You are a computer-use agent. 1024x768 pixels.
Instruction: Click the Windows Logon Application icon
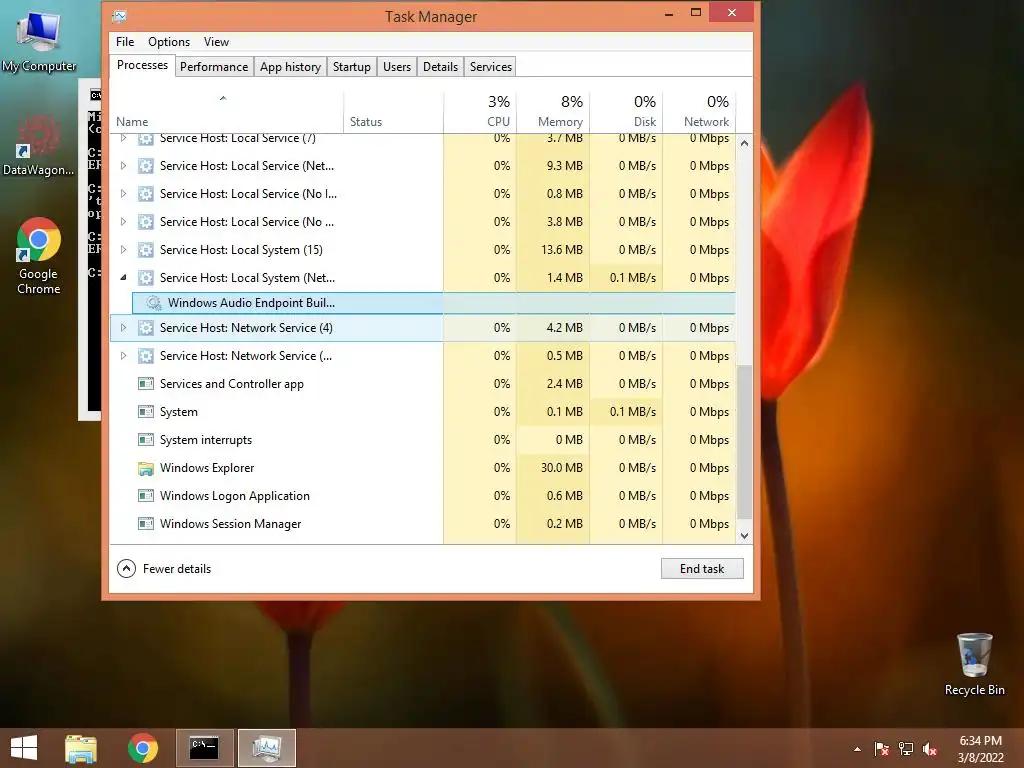[146, 496]
